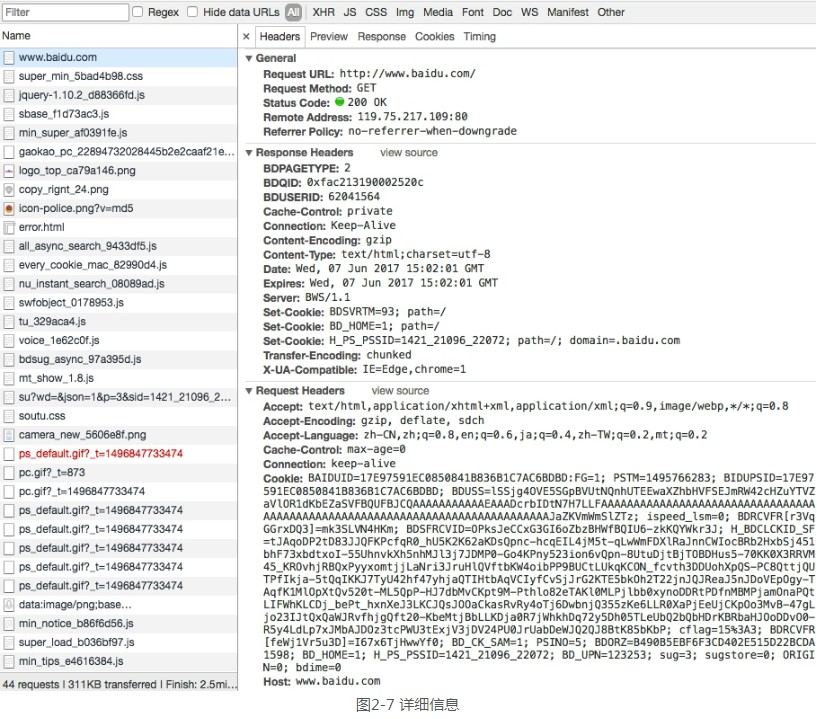
Task: Select the su?wd=&json=1 request row
Action: [119, 397]
